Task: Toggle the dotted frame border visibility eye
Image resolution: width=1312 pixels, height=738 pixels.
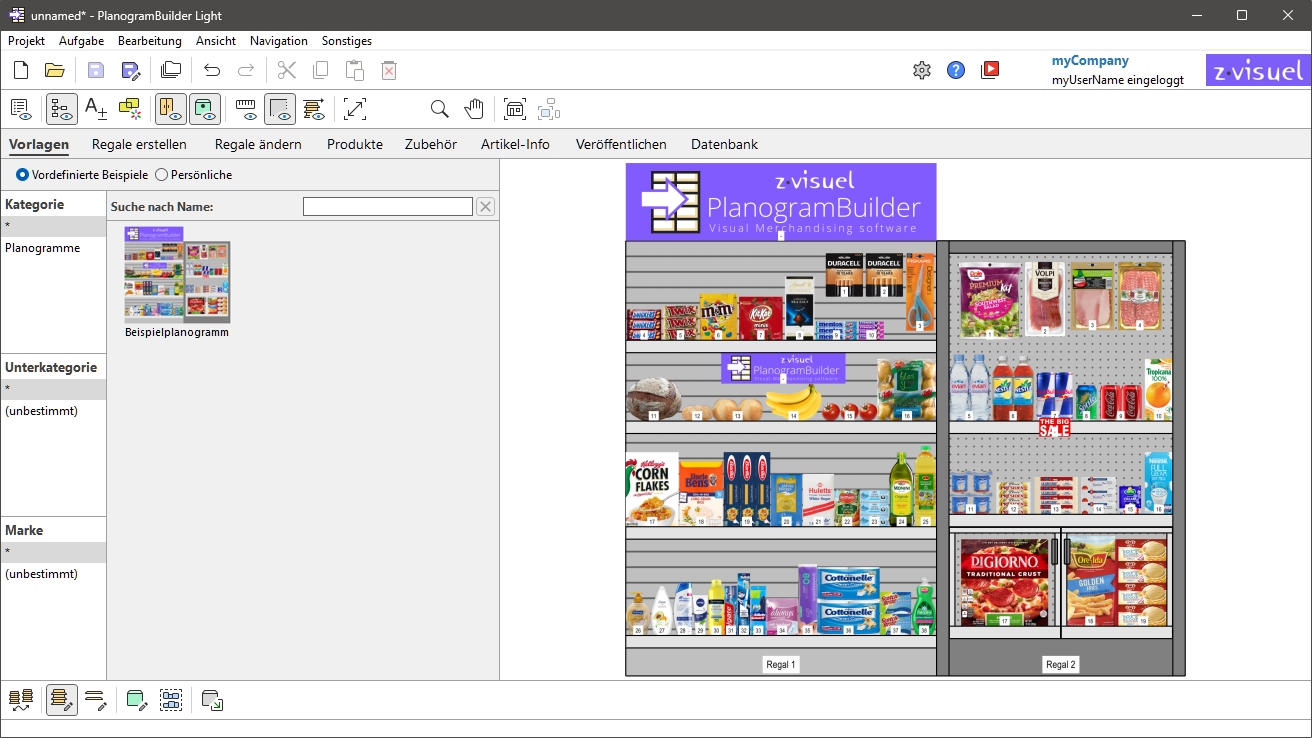Action: click(280, 108)
